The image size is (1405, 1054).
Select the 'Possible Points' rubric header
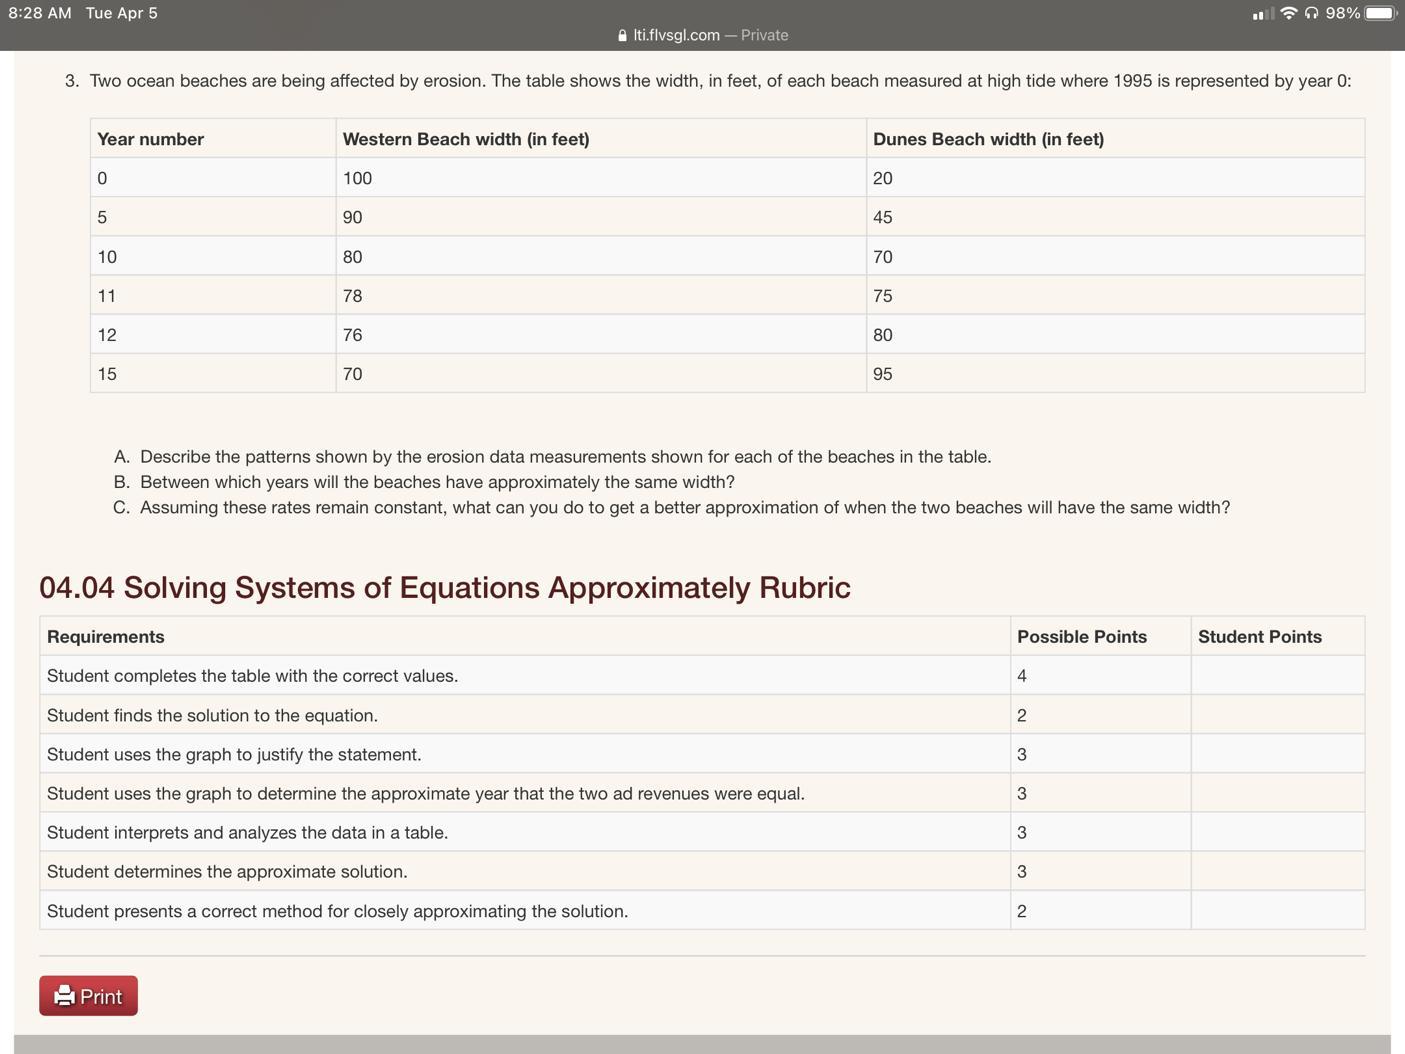pyautogui.click(x=1082, y=637)
